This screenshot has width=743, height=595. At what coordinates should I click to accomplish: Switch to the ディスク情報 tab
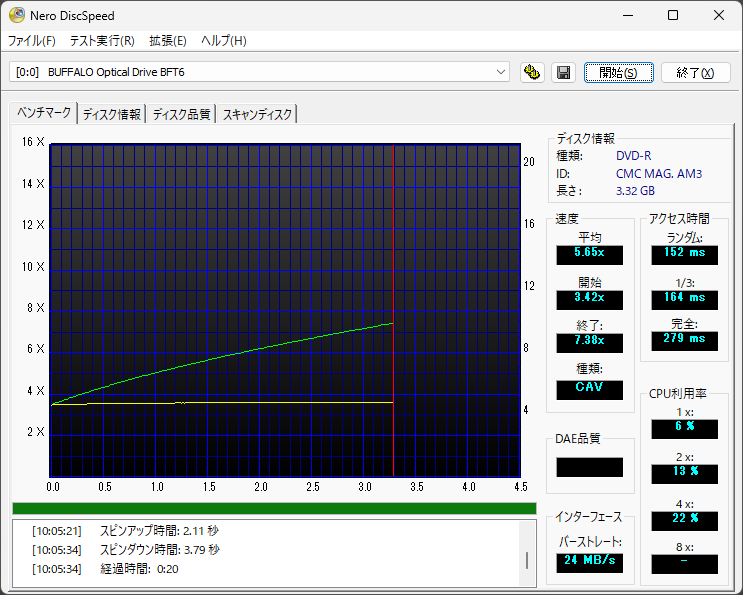pos(112,114)
